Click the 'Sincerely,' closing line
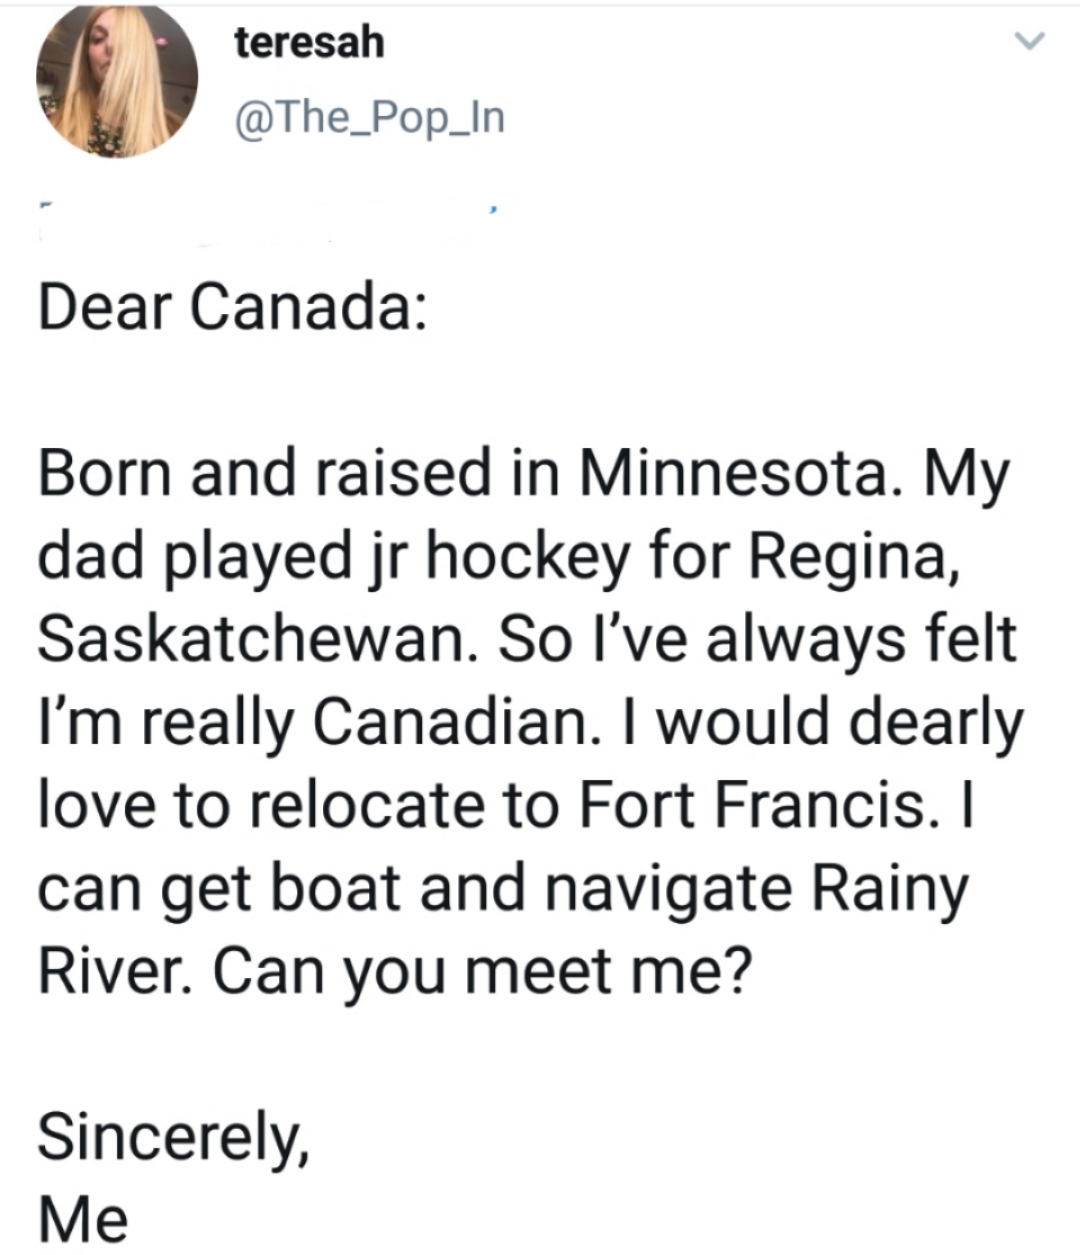The height and width of the screenshot is (1255, 1080). [173, 1136]
